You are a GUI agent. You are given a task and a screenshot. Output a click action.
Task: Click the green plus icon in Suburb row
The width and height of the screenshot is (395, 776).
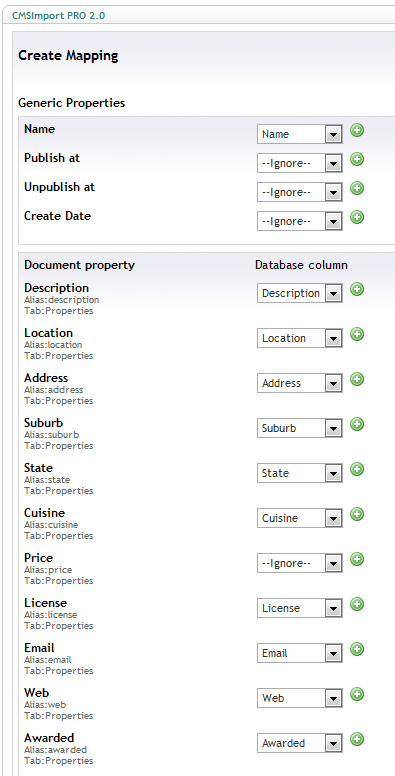[x=357, y=424]
